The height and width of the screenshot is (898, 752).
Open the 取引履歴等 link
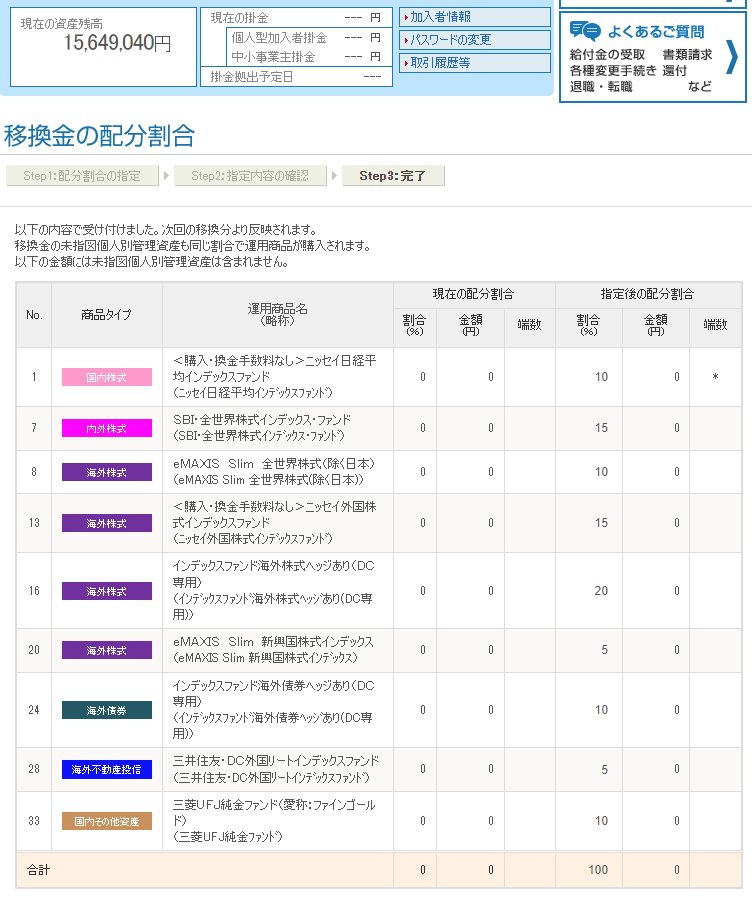(x=440, y=63)
